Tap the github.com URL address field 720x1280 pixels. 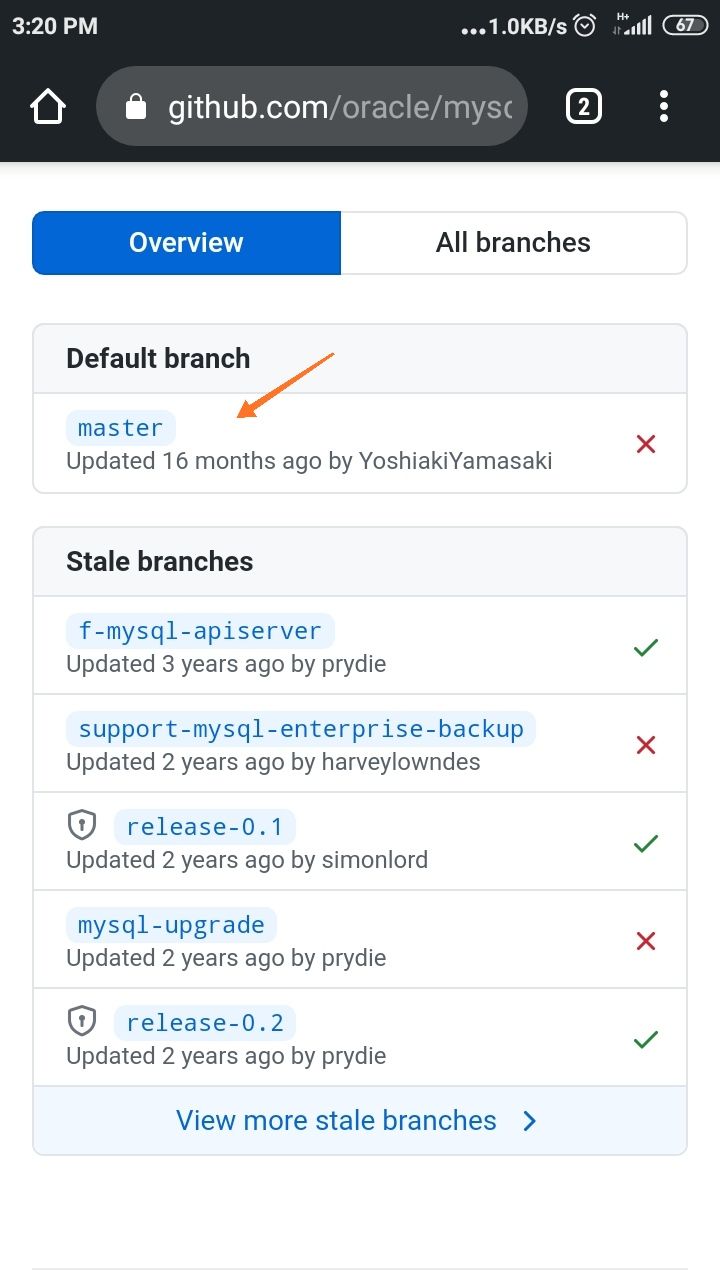click(x=311, y=106)
